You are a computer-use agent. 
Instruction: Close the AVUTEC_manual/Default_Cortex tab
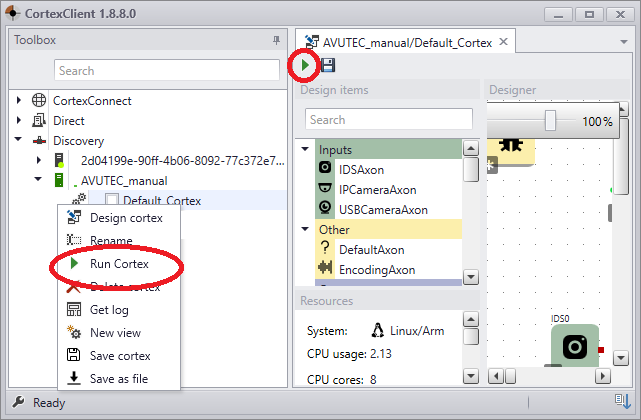(504, 42)
